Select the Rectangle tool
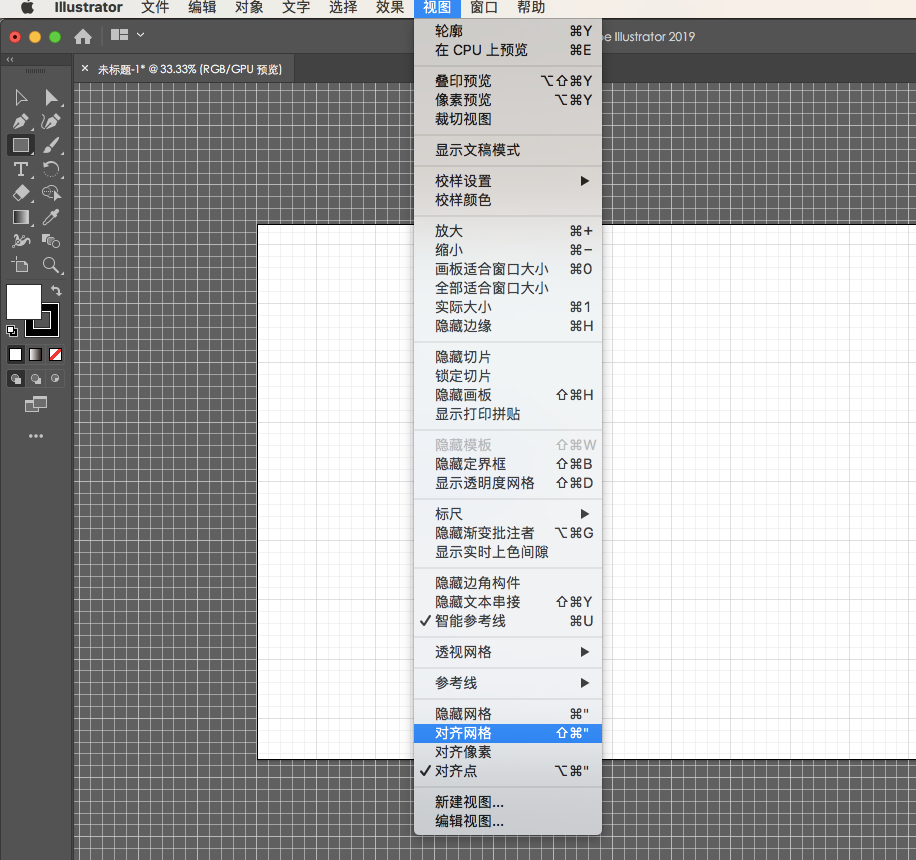 point(21,145)
